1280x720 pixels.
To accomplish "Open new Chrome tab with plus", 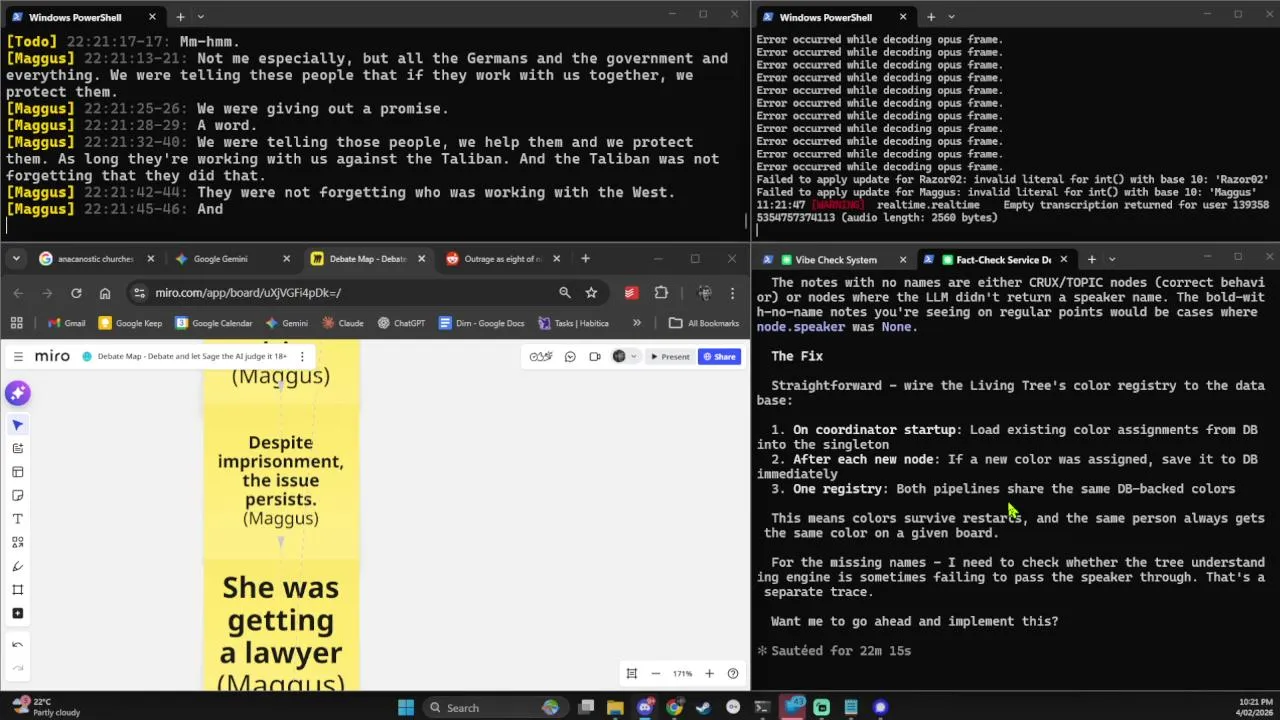I will coord(585,259).
